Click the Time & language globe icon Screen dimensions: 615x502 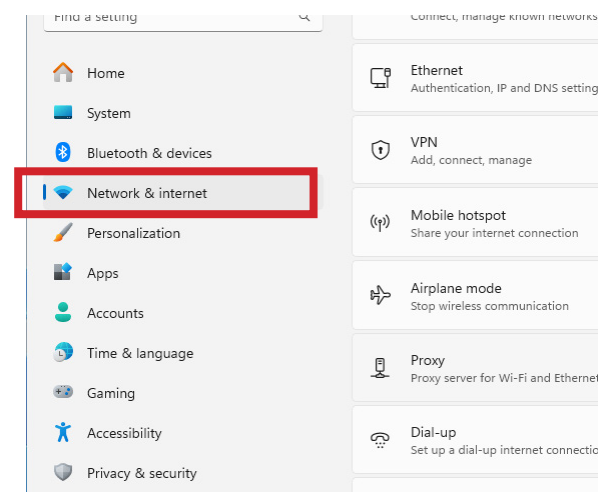(x=63, y=352)
